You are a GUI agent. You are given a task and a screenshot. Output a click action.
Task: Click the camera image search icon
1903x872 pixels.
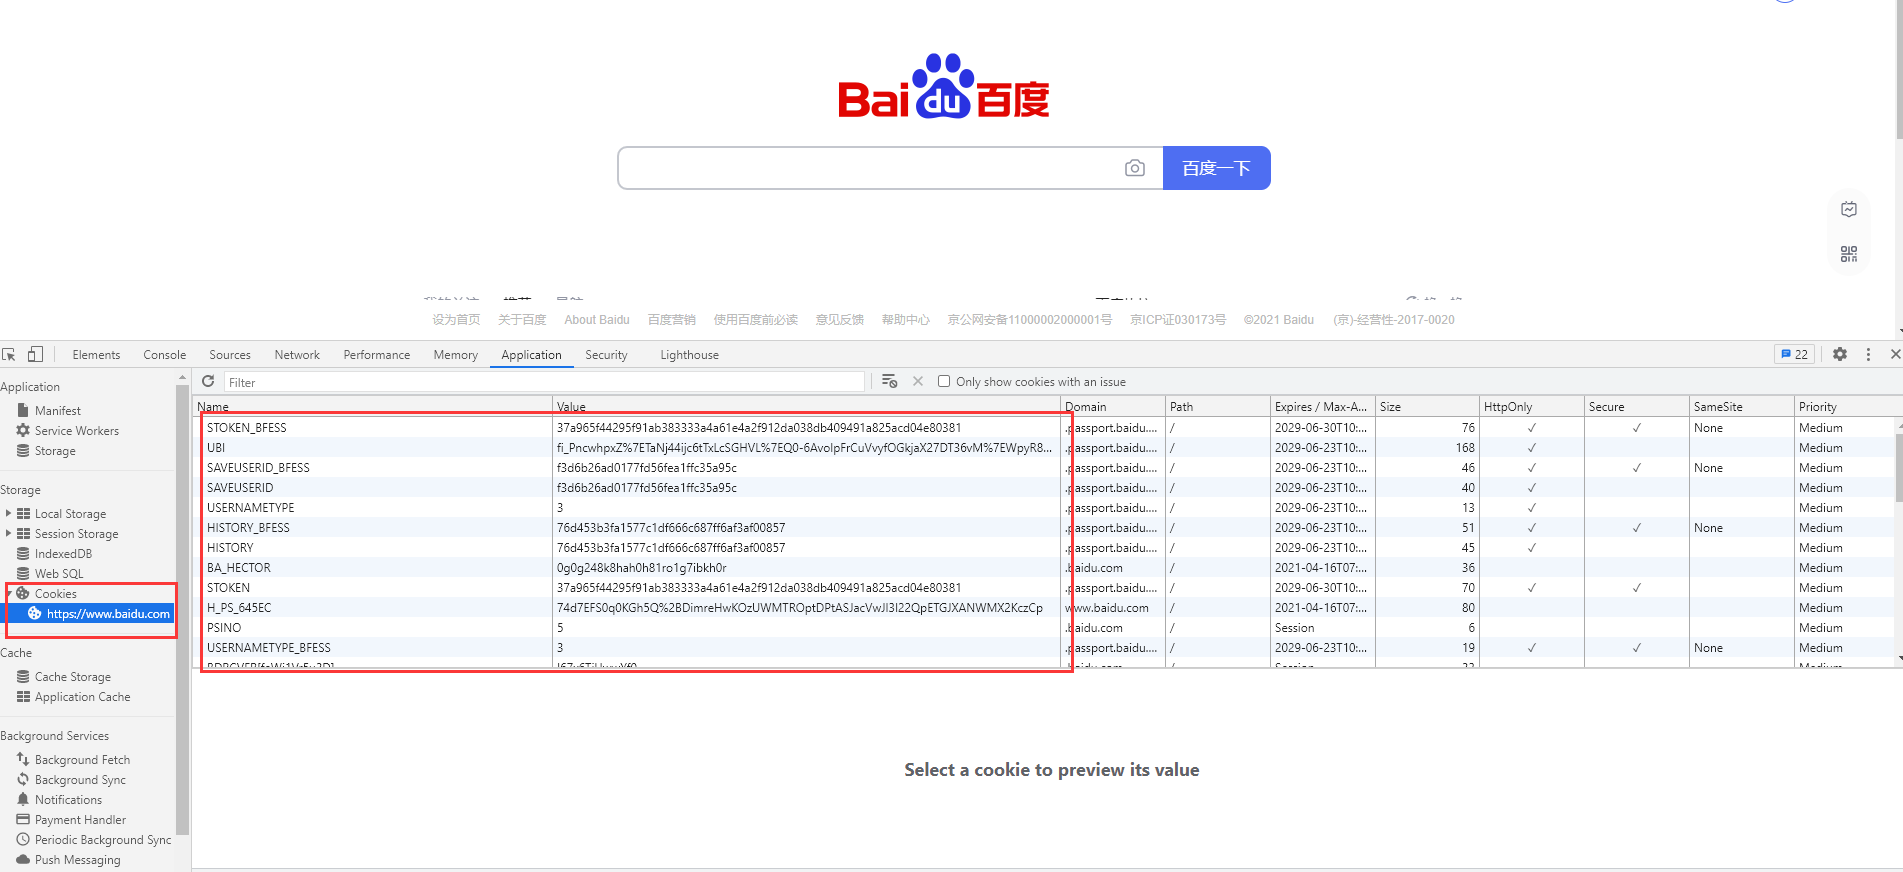click(1134, 168)
